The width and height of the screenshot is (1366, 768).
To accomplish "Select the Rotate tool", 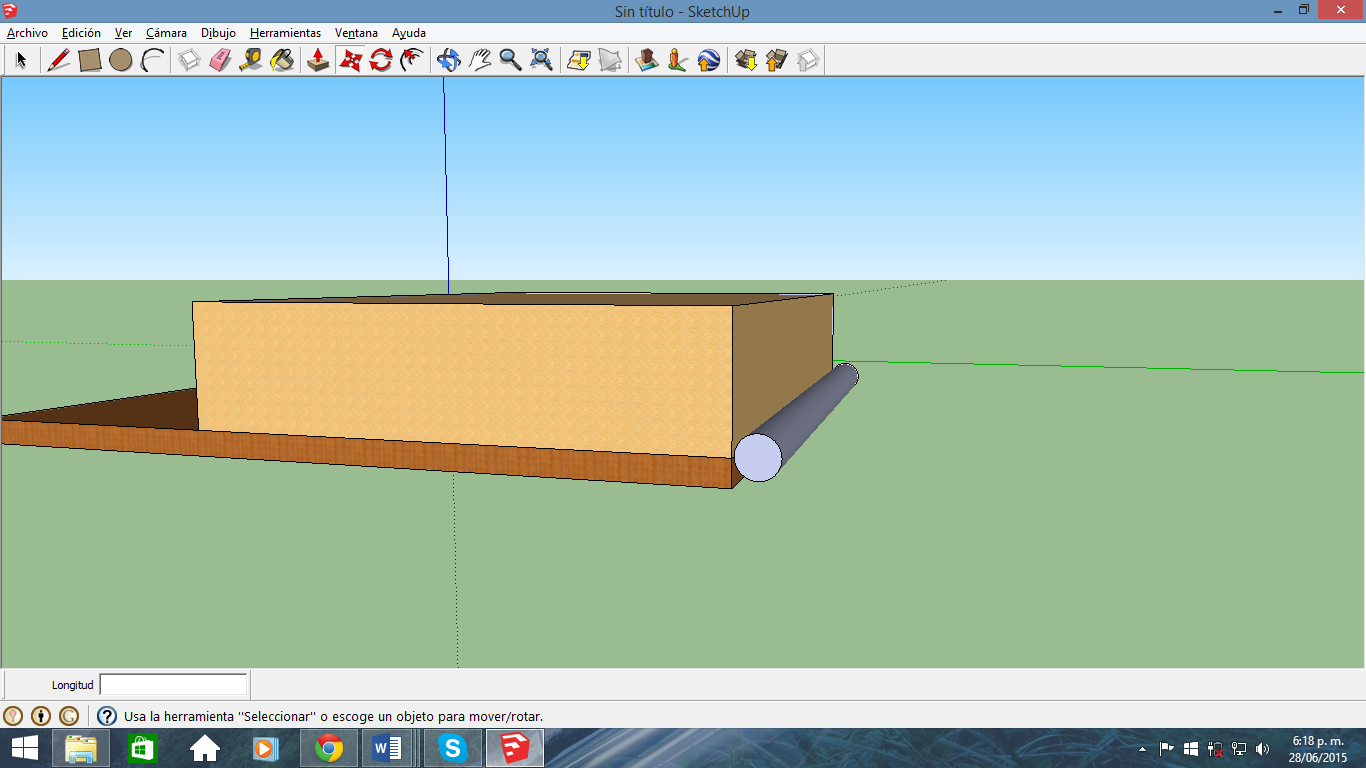I will [x=381, y=60].
